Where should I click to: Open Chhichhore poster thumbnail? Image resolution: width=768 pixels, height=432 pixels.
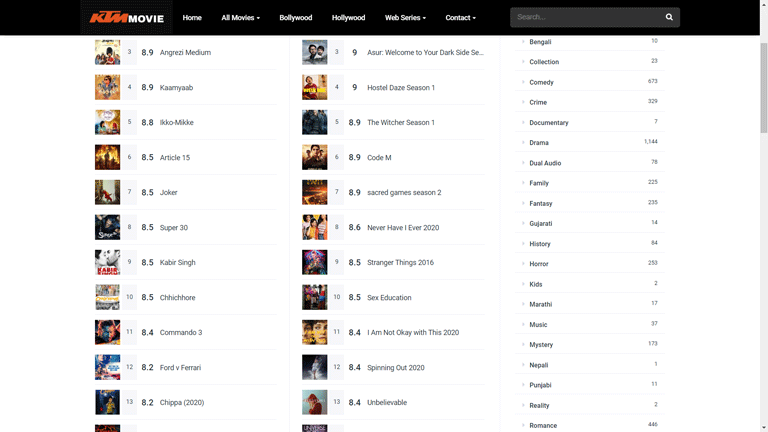(107, 297)
